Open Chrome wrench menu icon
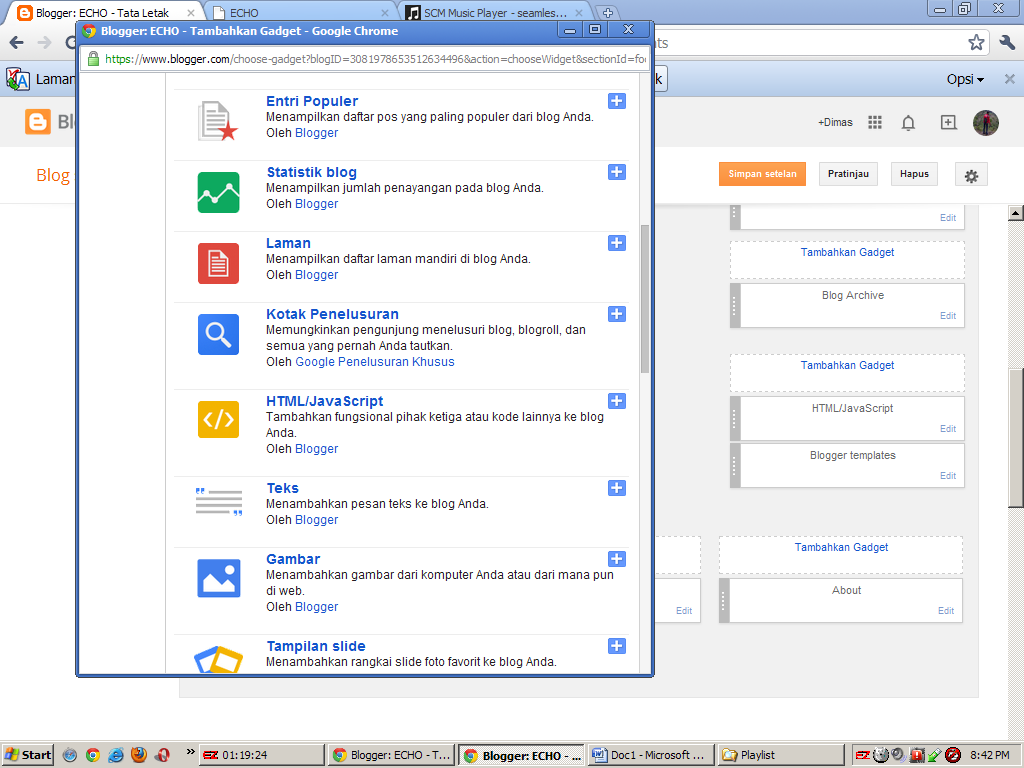Screen dimensions: 1024x768 1007,42
